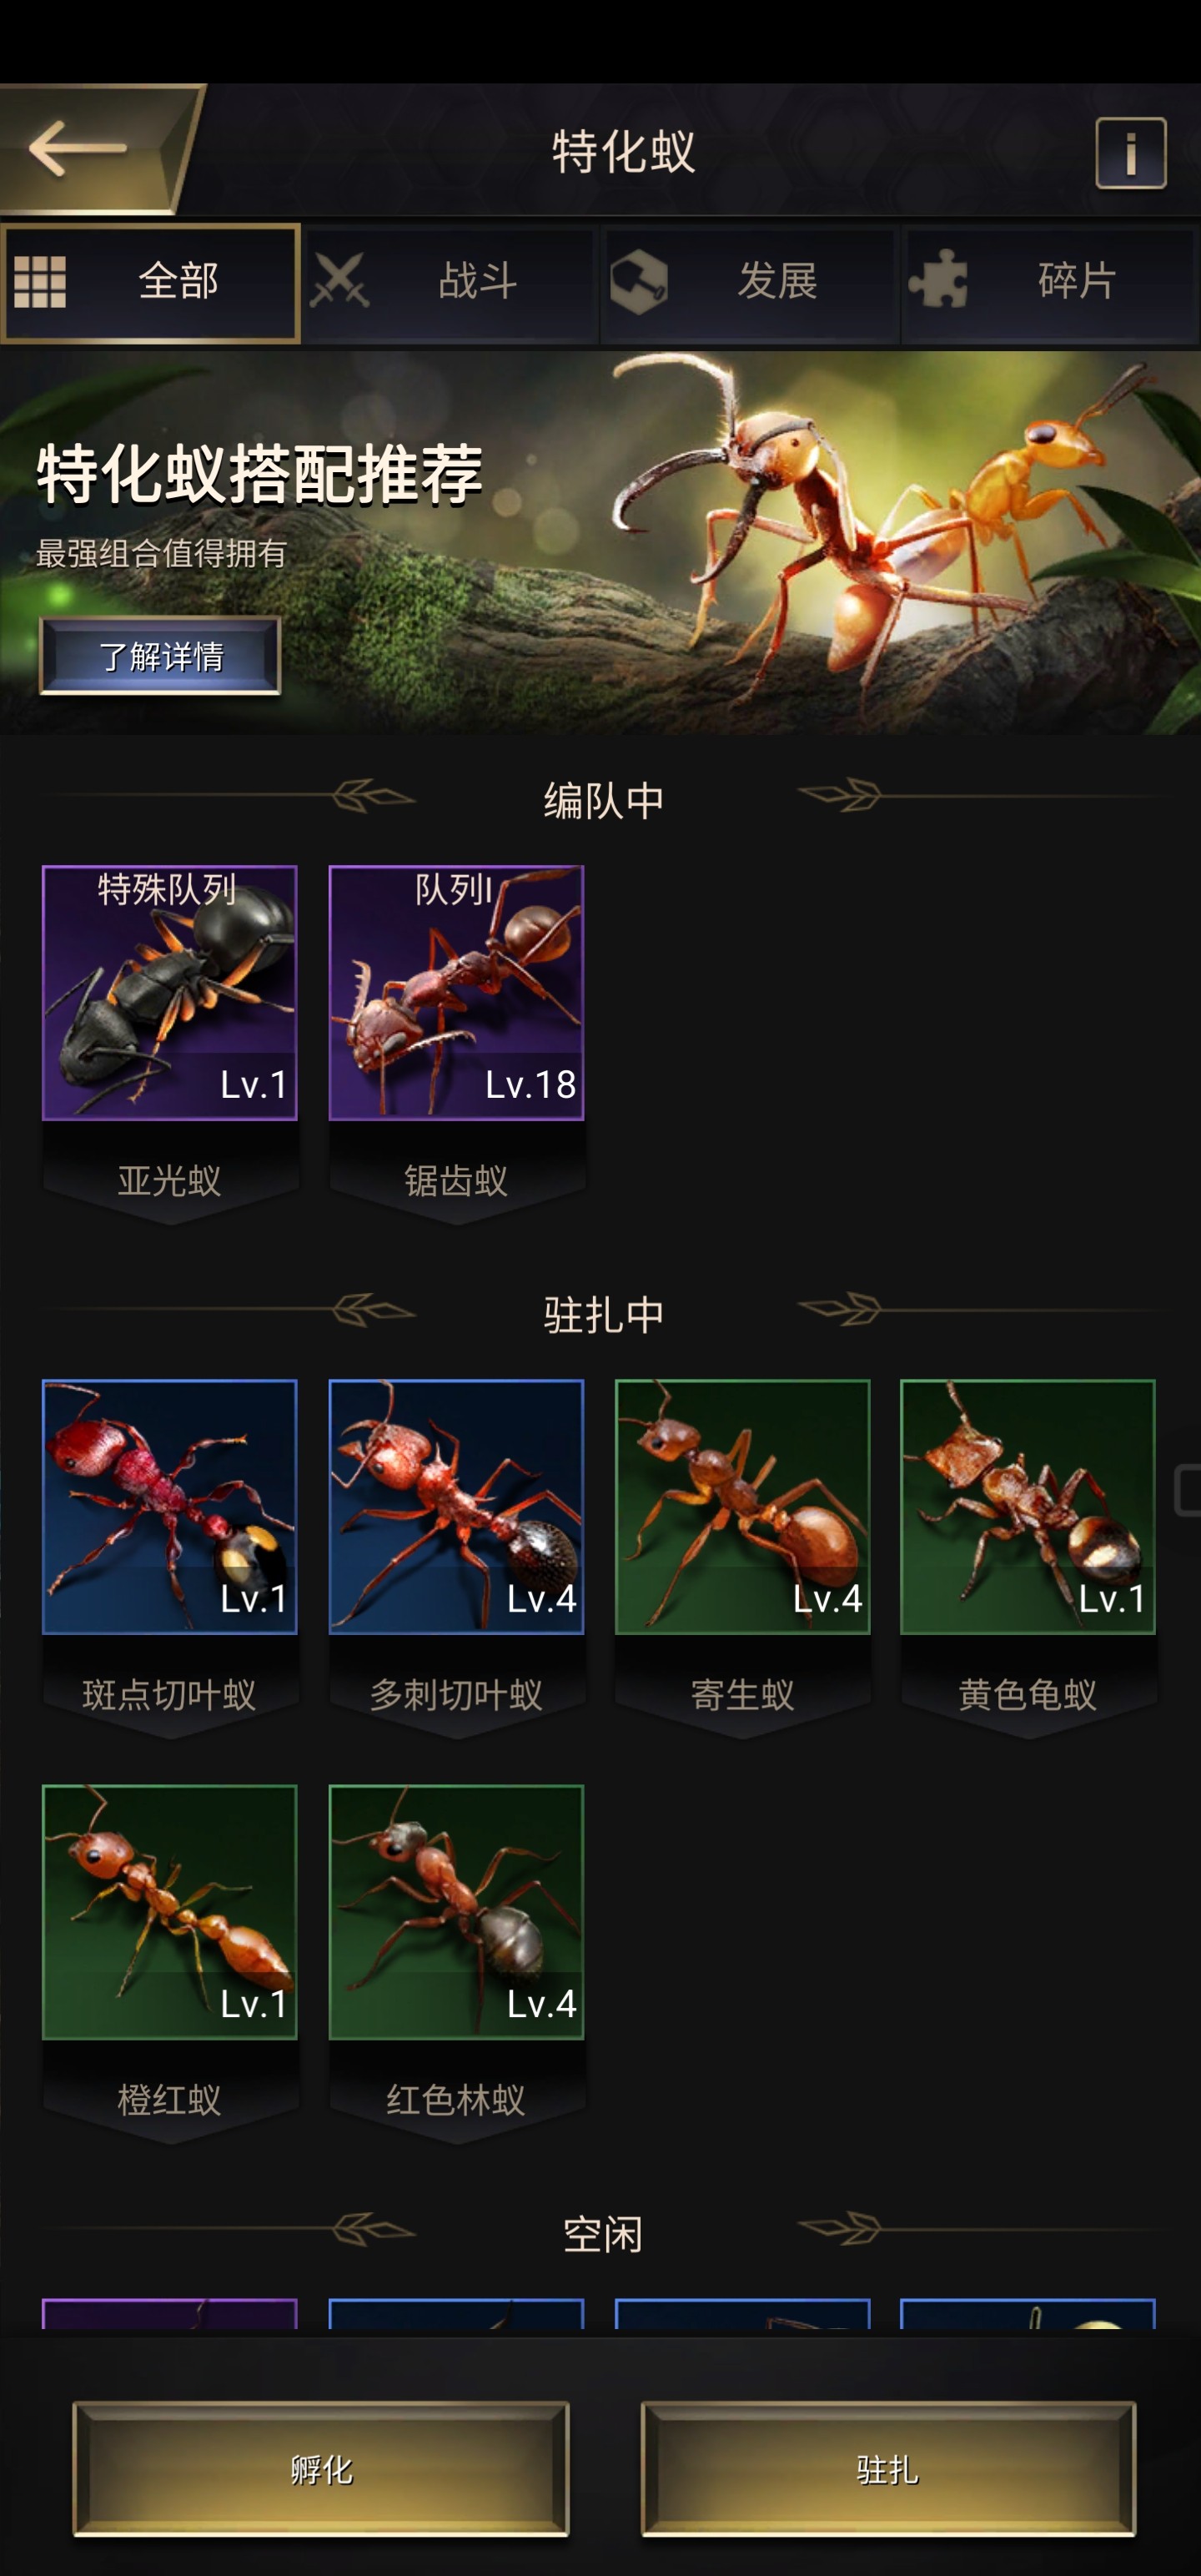Open the info icon at top right

(x=1130, y=153)
